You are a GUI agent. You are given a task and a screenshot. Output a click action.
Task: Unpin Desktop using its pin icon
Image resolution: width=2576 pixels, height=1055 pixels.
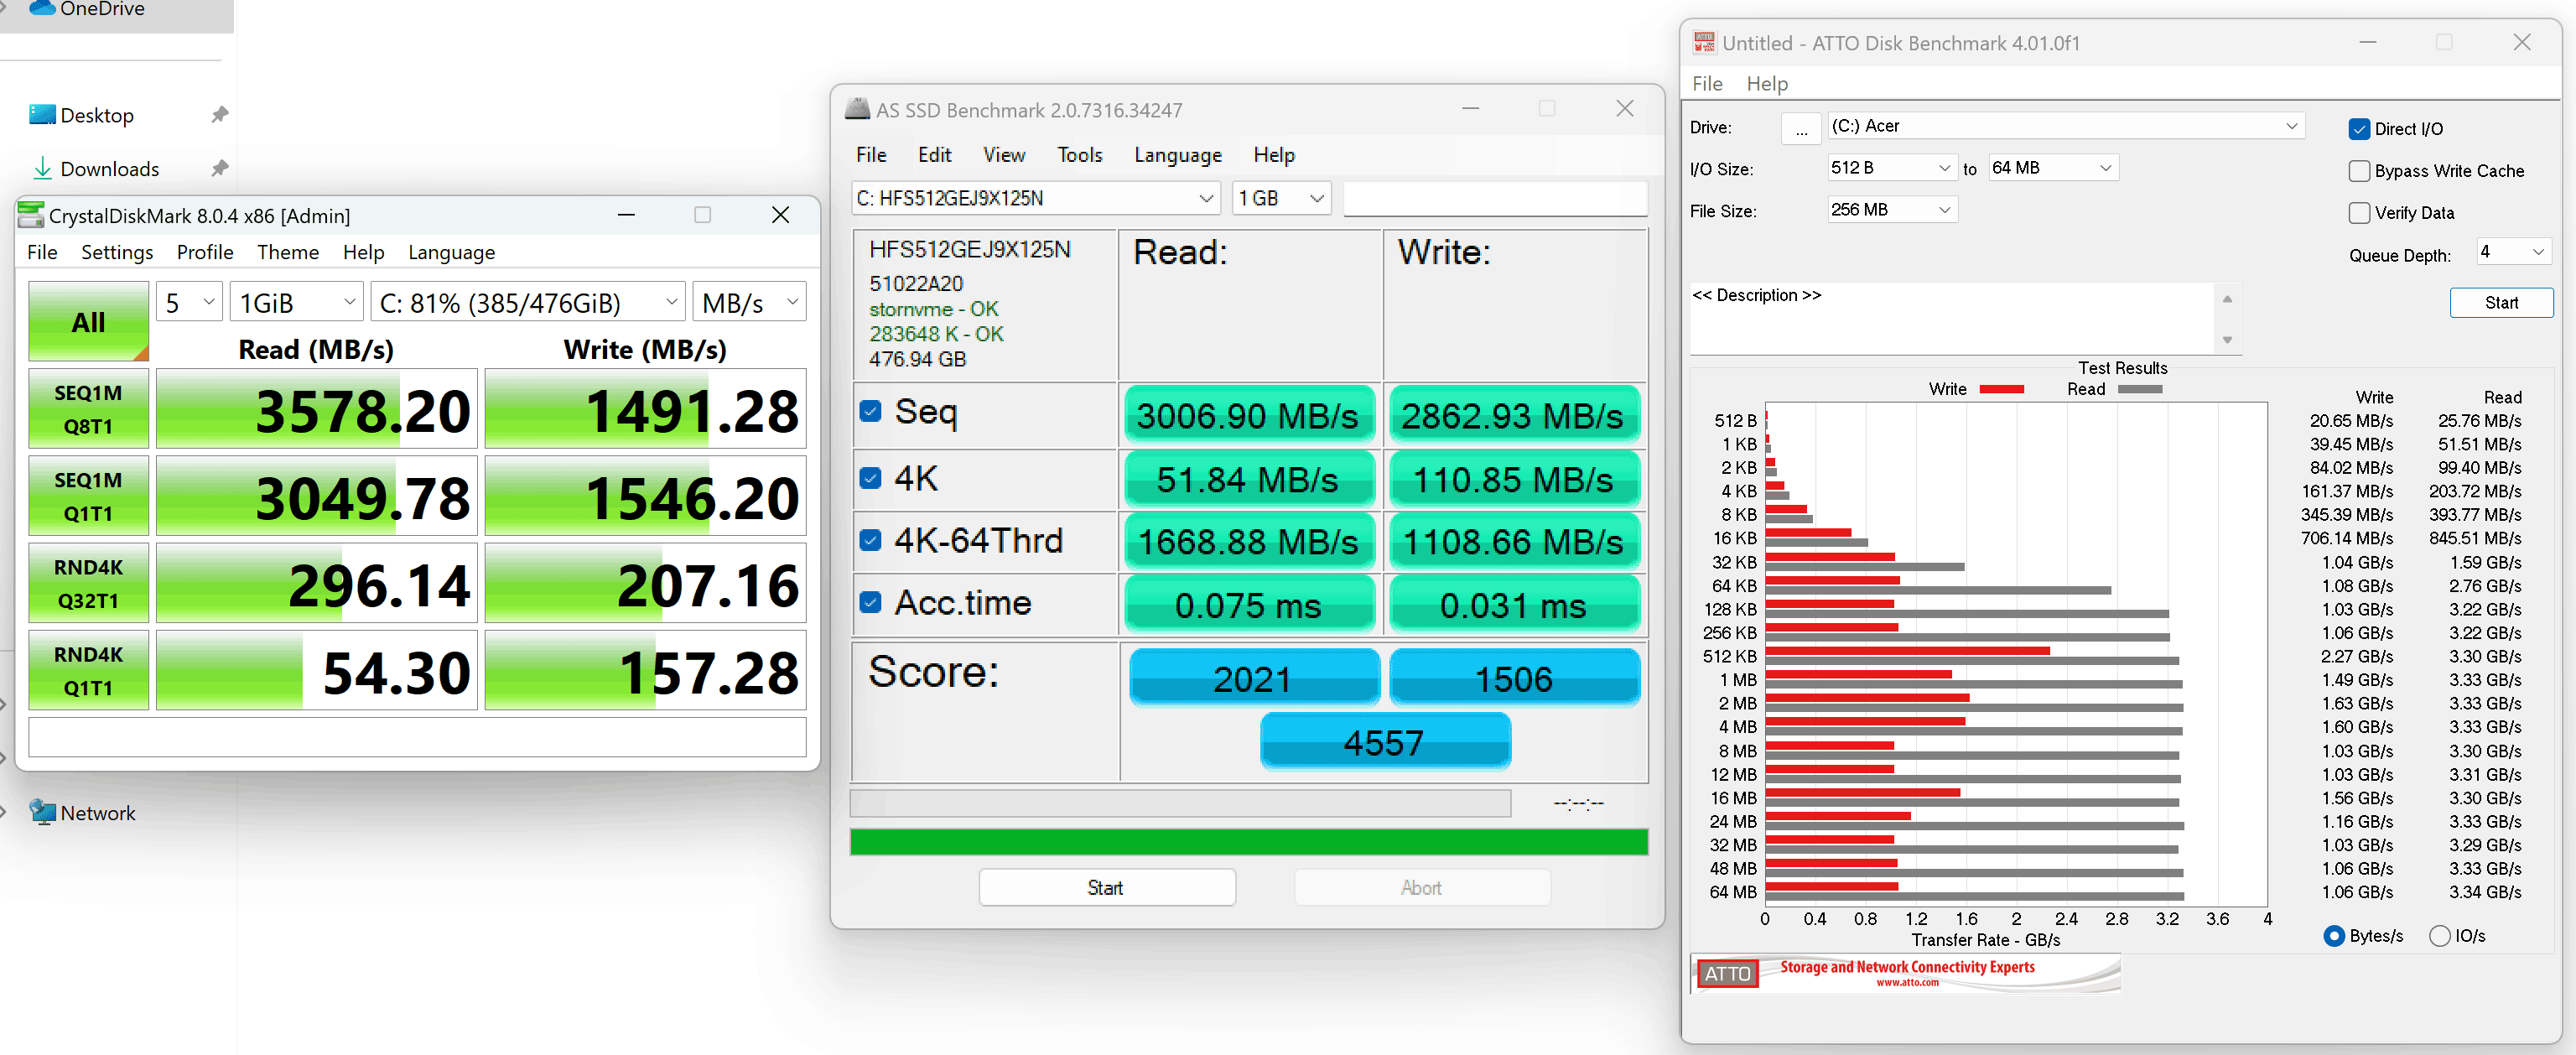point(219,115)
